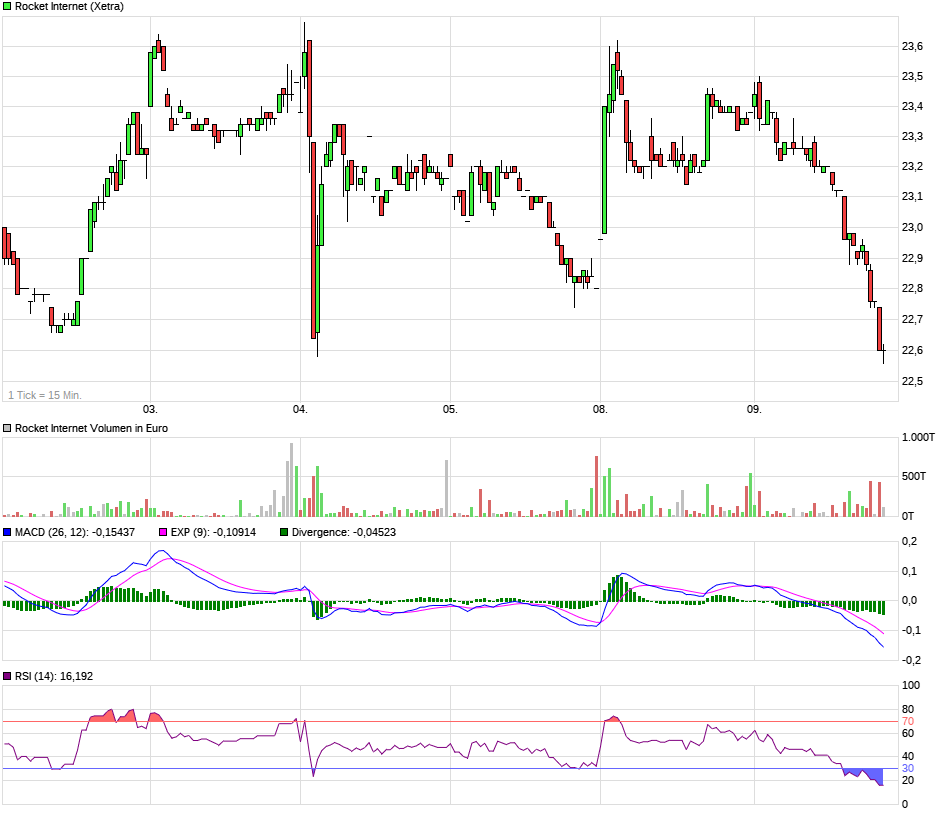Click the gray square icon for Volumen in Euro
This screenshot has width=940, height=814.
coord(7,427)
